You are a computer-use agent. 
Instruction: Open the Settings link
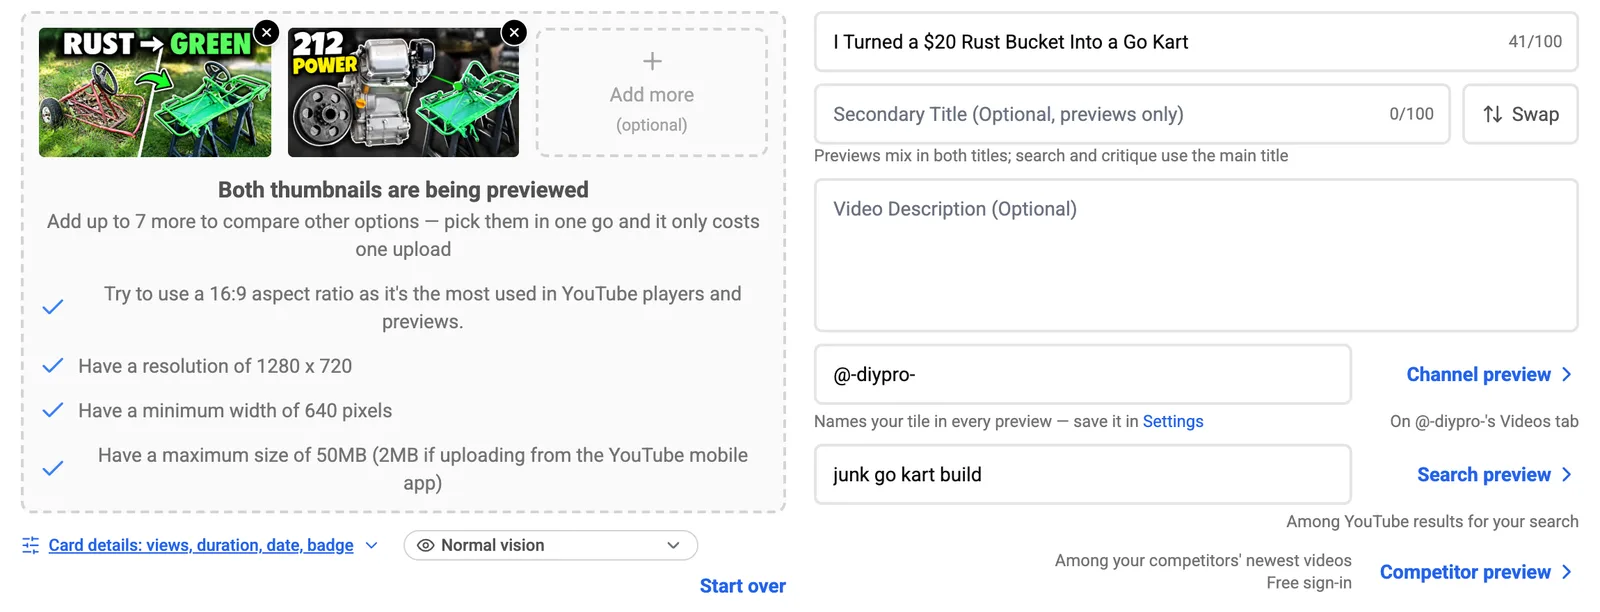point(1173,421)
